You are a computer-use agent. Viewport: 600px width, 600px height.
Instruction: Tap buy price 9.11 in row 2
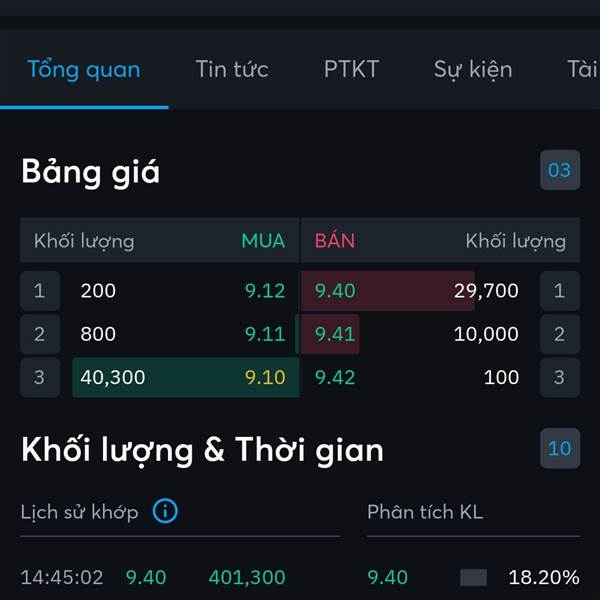(265, 334)
